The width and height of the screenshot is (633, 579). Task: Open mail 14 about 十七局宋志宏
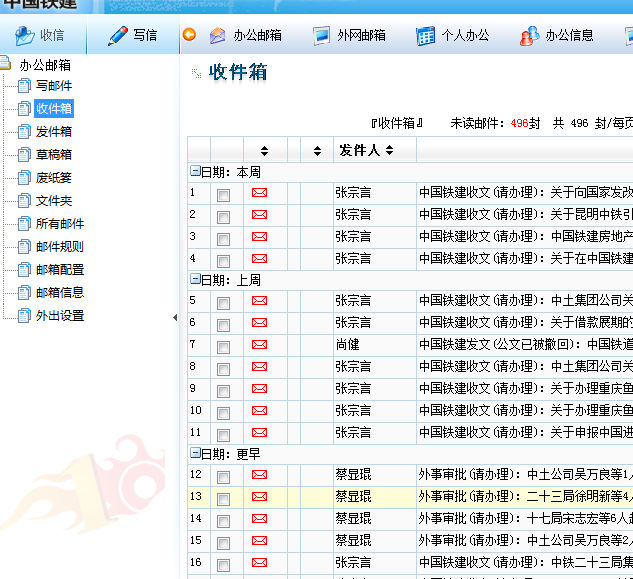[x=526, y=518]
